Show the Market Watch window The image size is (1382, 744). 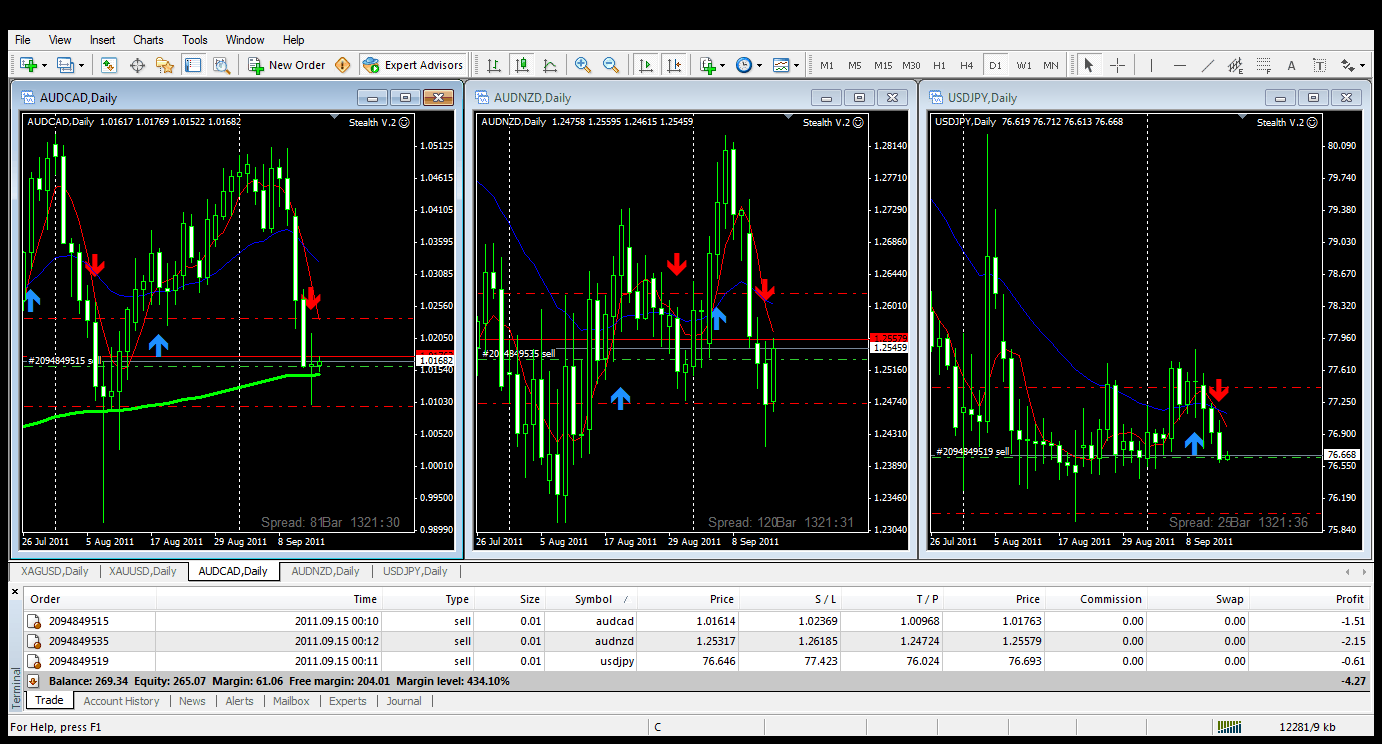tap(109, 65)
